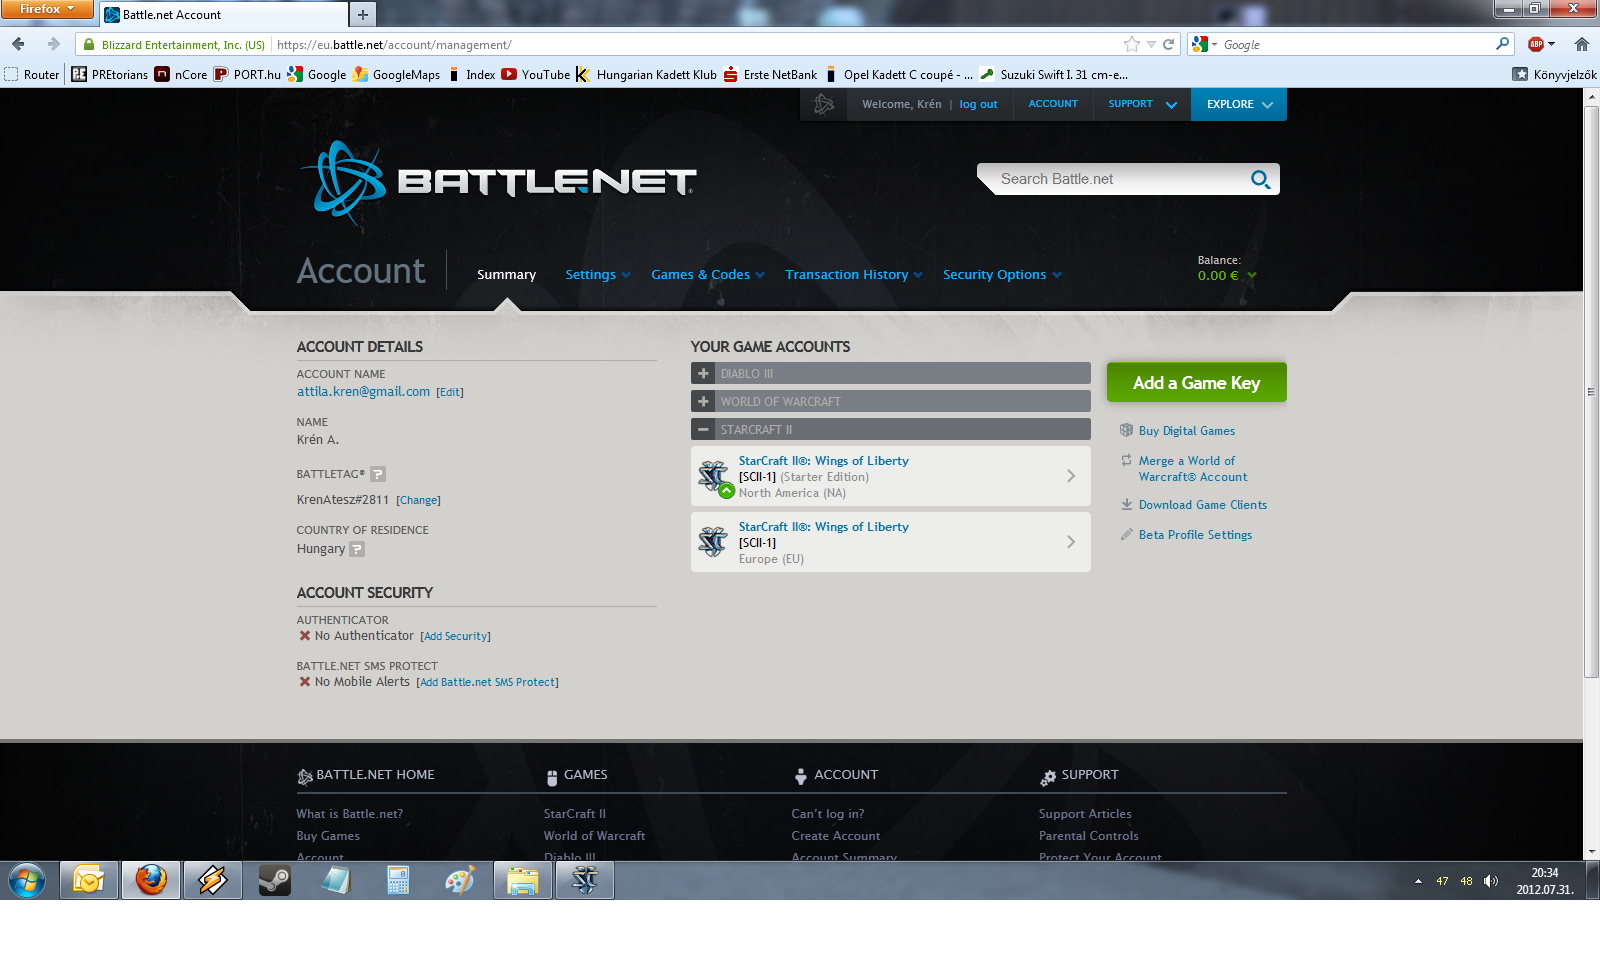Expand the Balance dropdown arrow
This screenshot has height=960, width=1600.
coord(1252,276)
